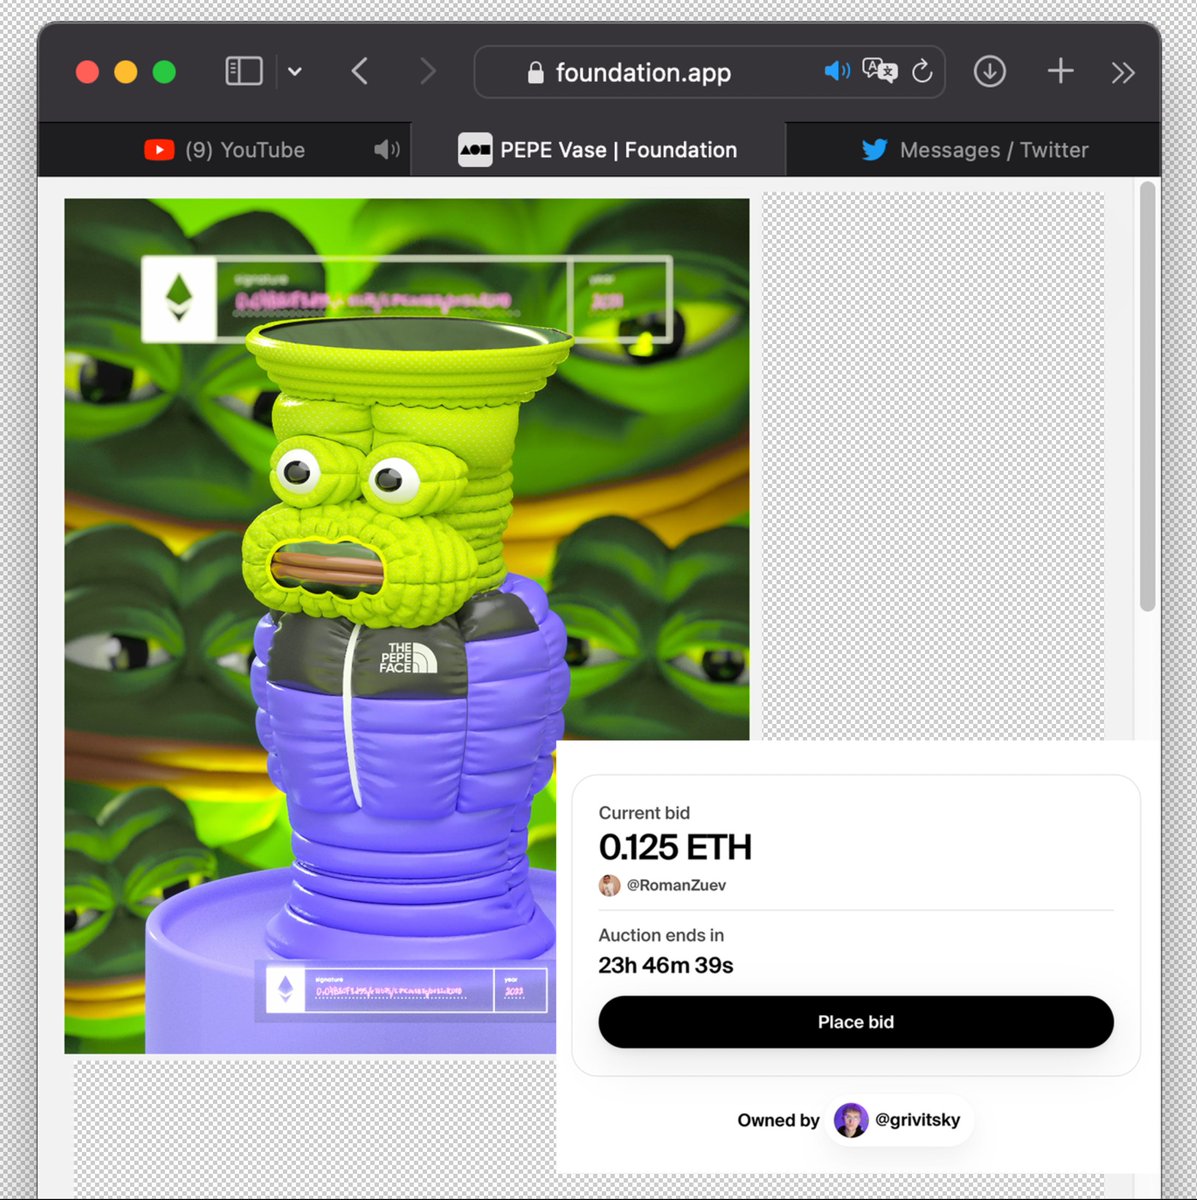Show downloads with the download icon
Viewport: 1197px width, 1200px height.
pos(990,71)
